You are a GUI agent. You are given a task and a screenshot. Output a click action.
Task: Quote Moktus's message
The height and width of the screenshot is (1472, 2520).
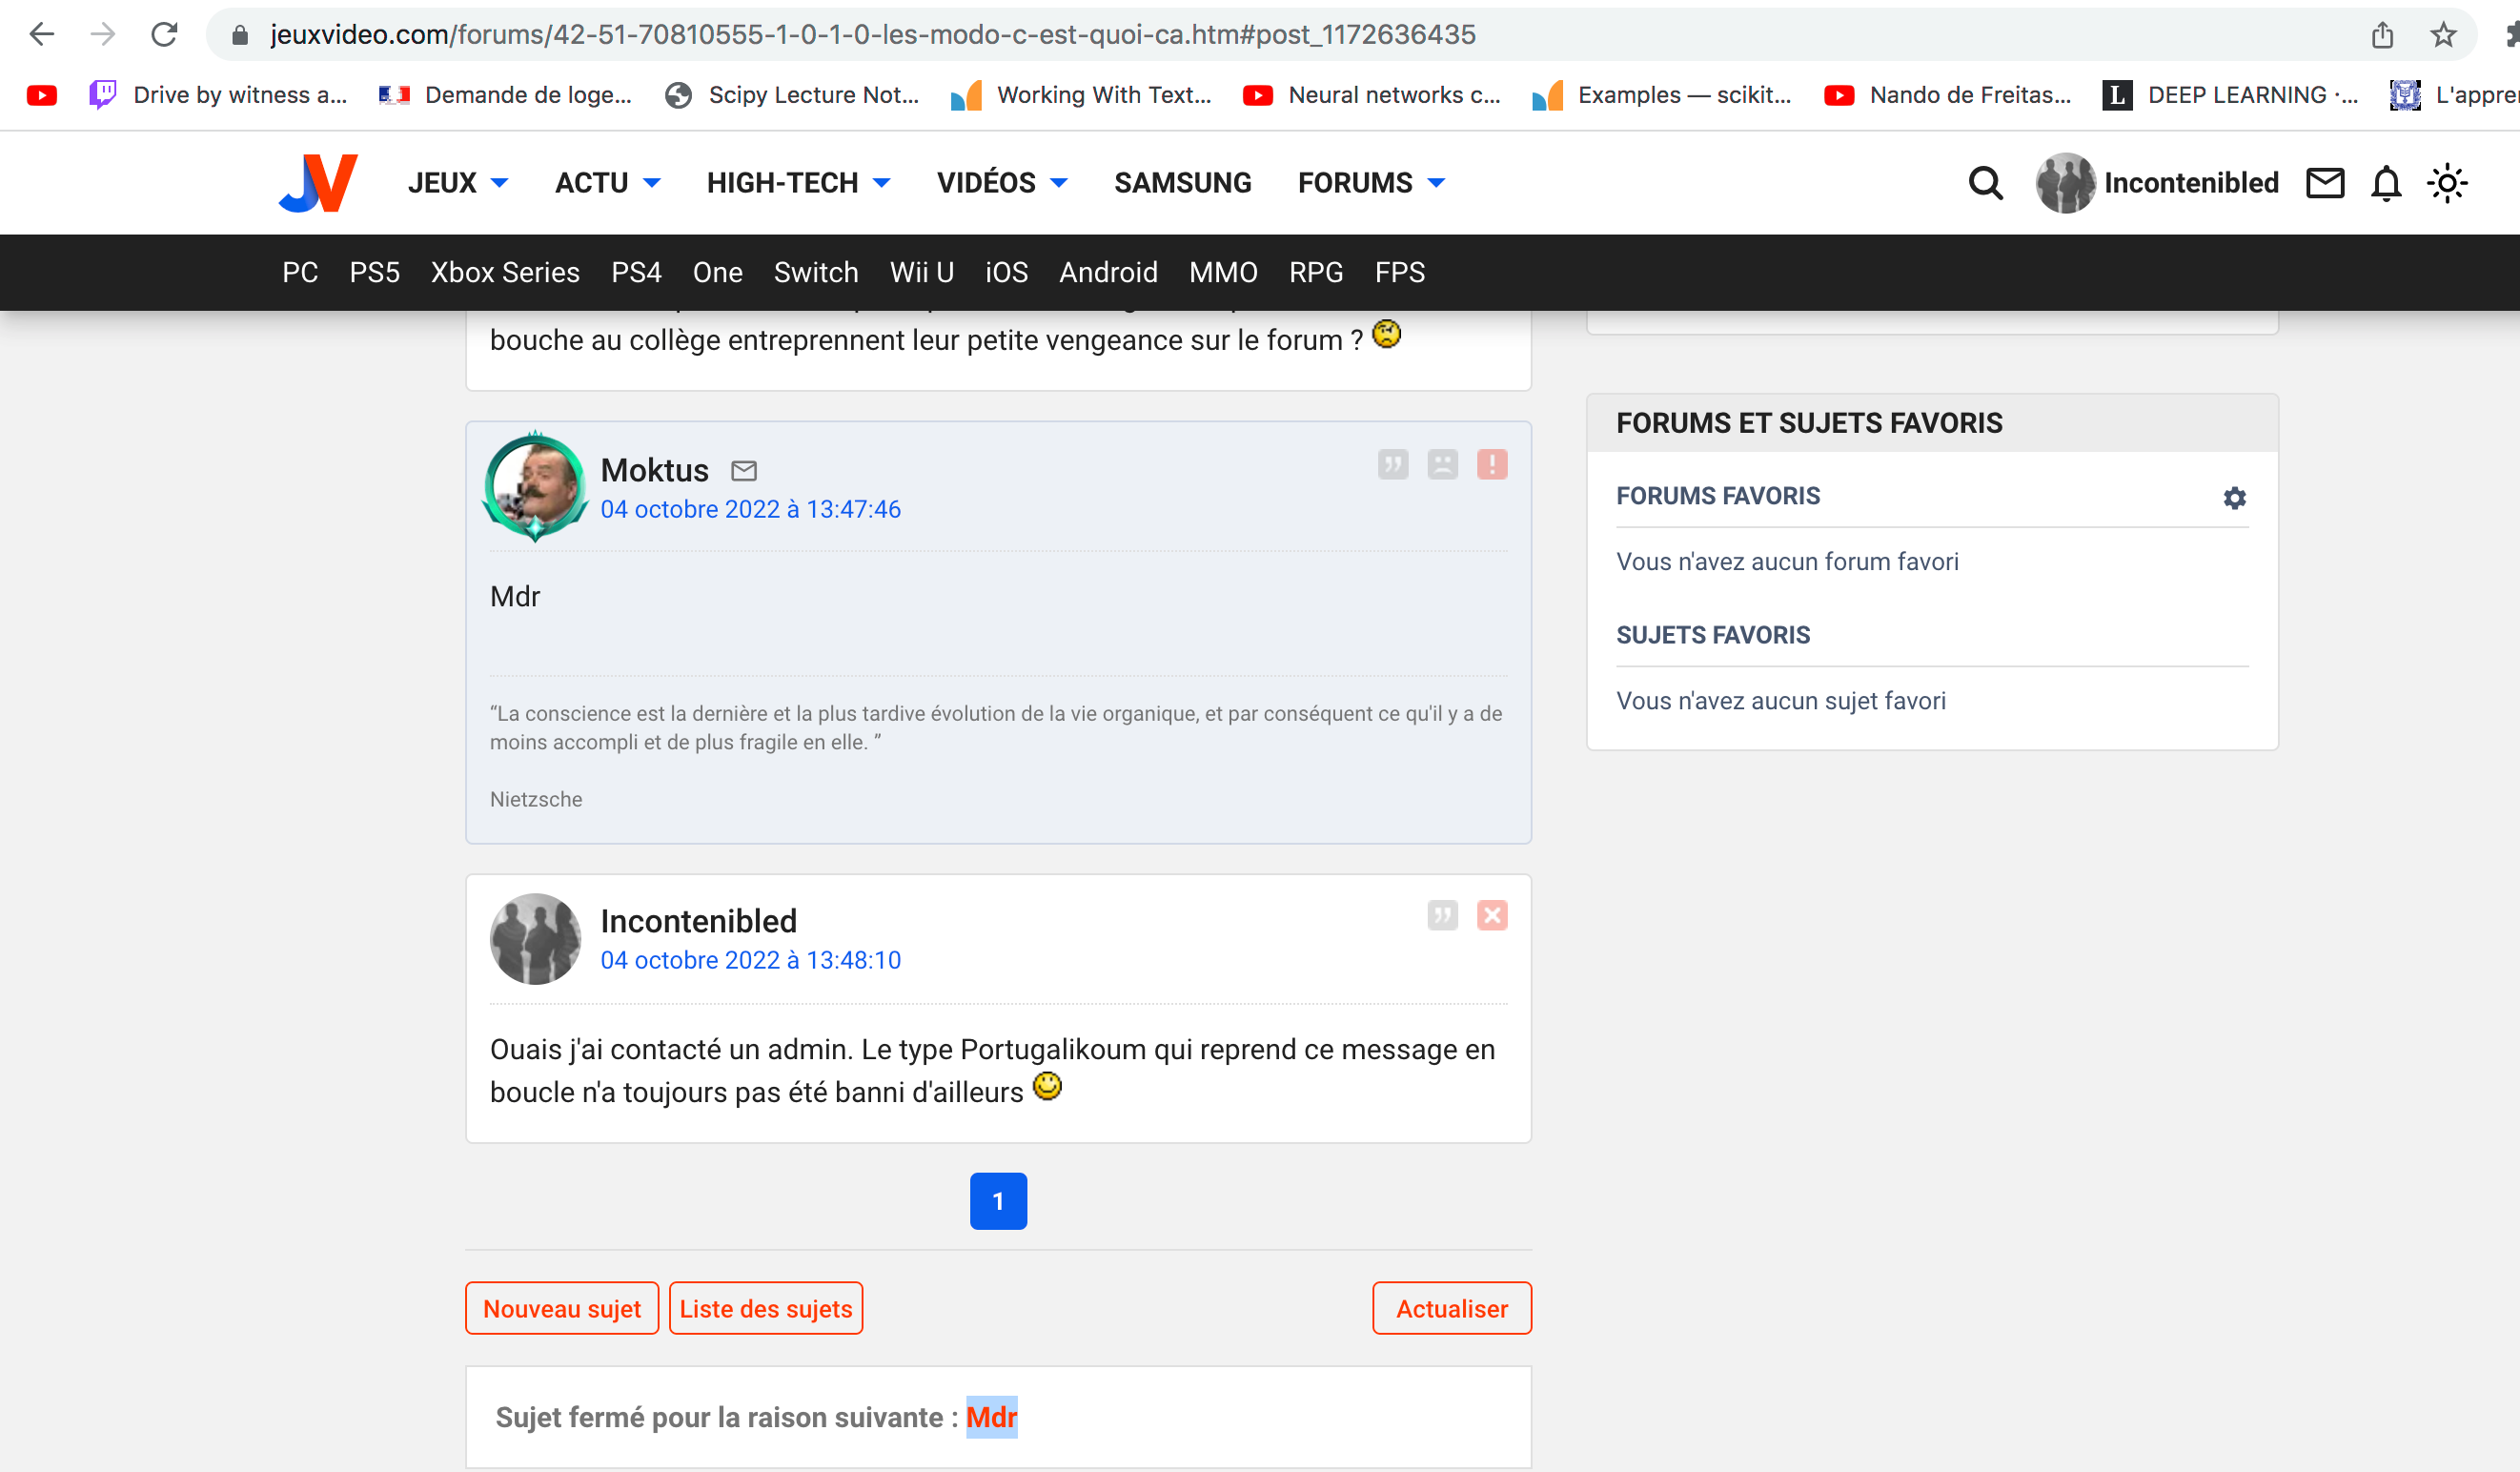(1392, 465)
